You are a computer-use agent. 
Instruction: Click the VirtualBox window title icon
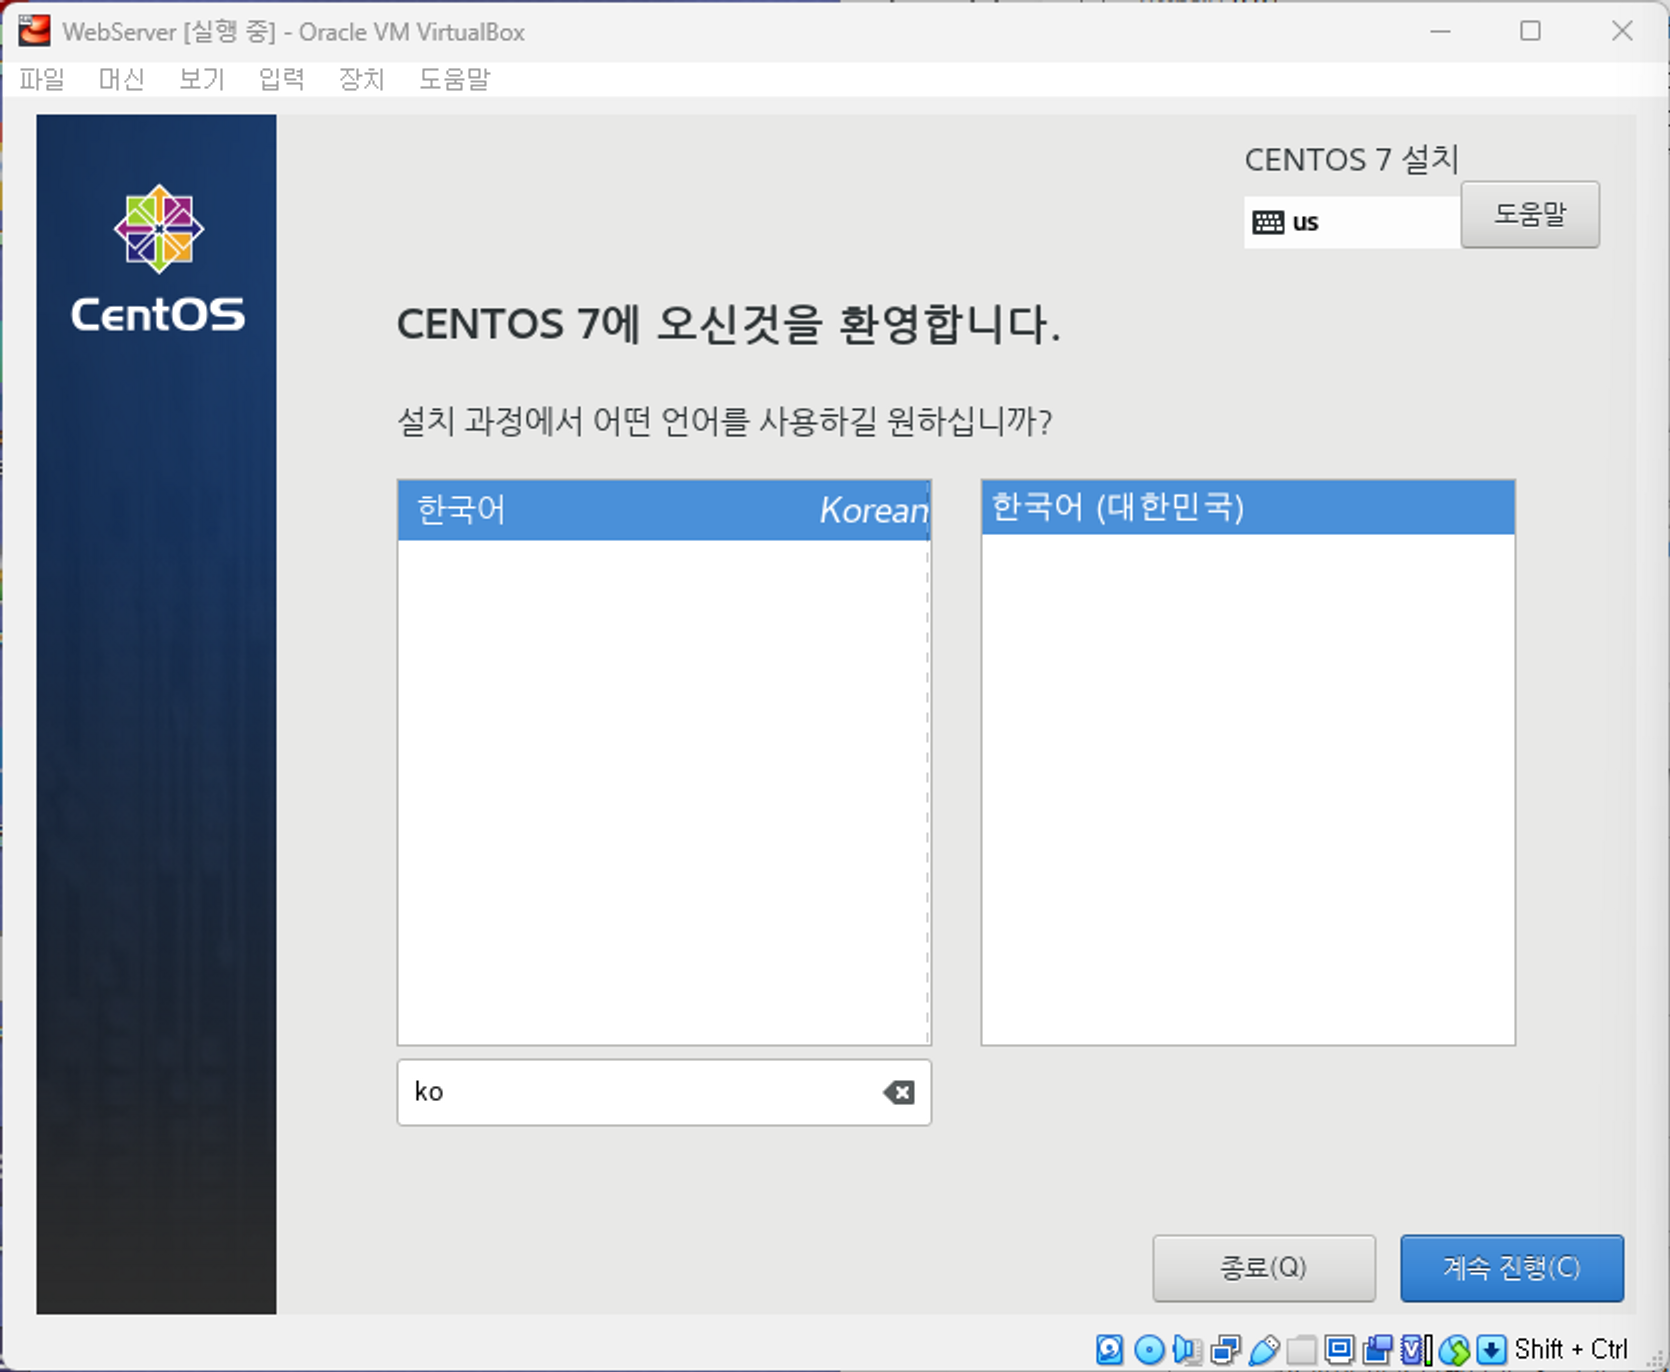(34, 31)
